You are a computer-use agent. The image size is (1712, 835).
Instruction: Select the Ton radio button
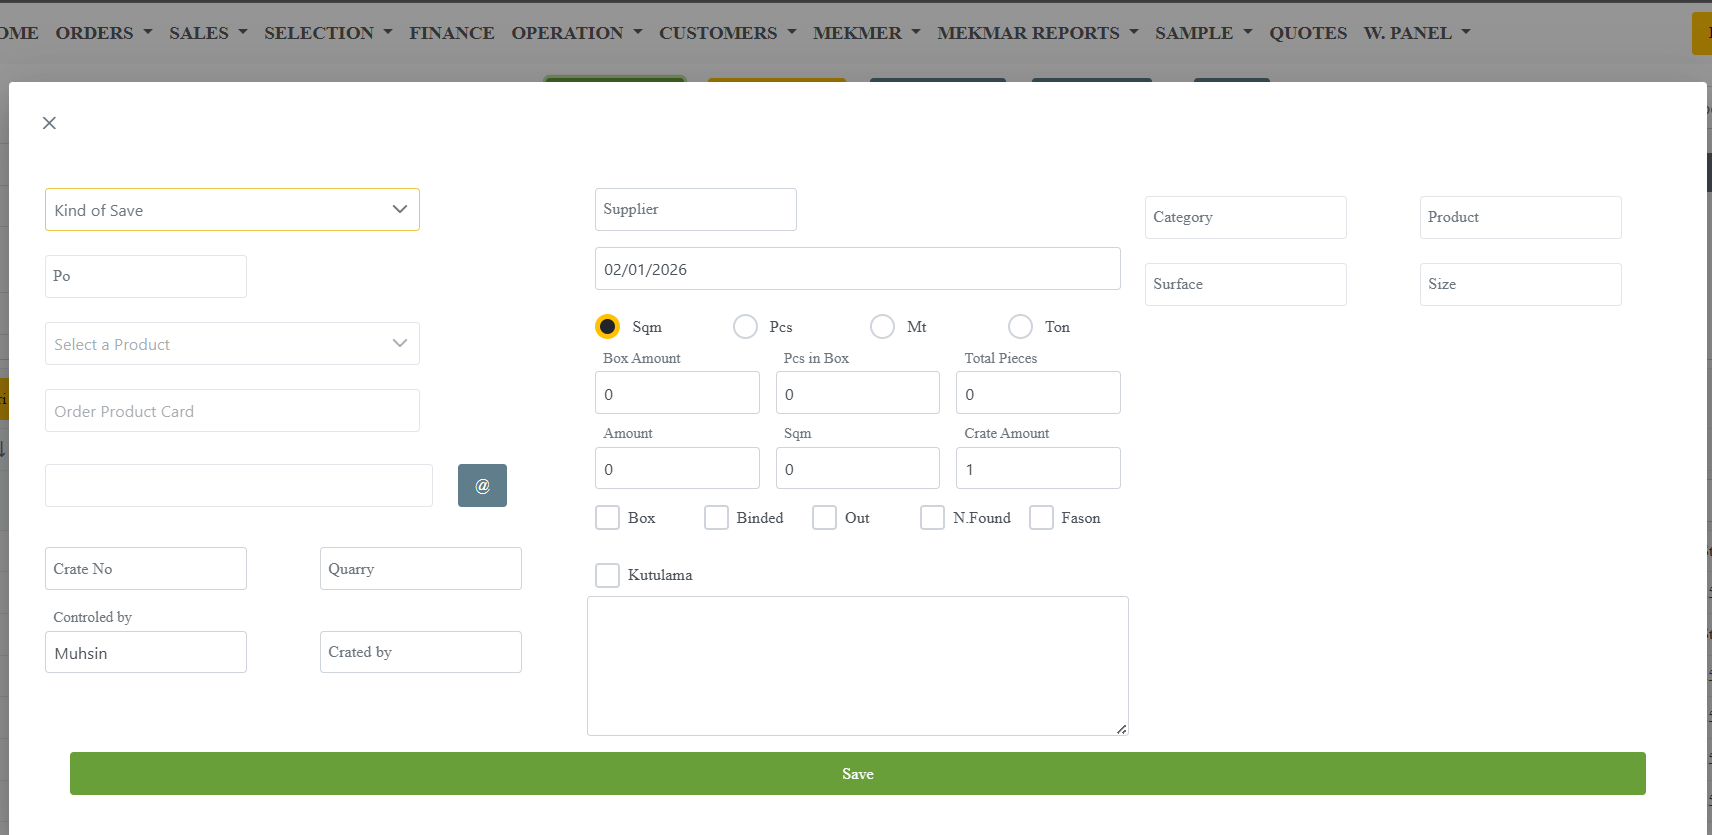pos(1020,327)
